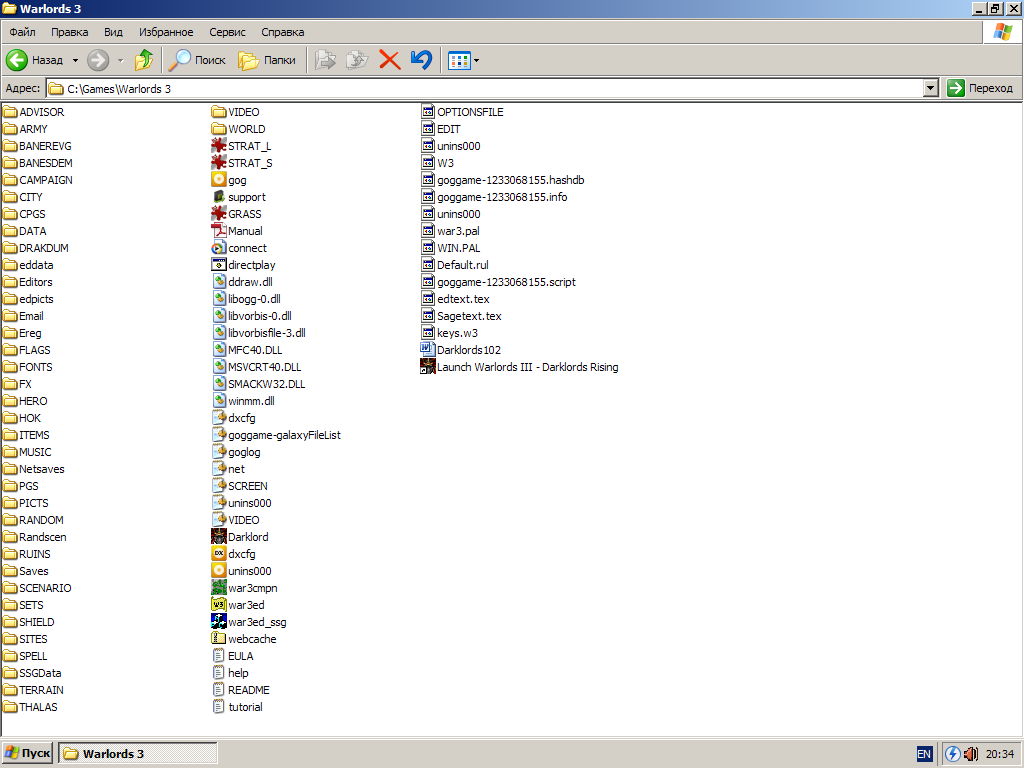Select the Default.rul file

pyautogui.click(x=455, y=264)
